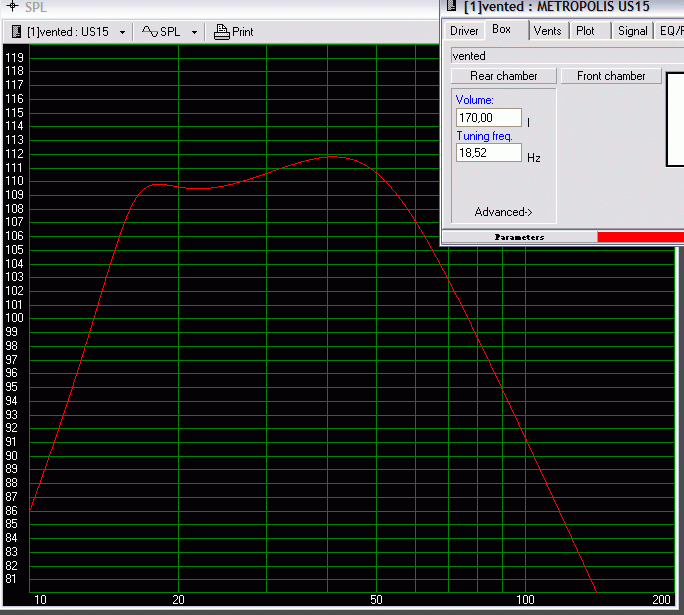Click the Print printer icon
Viewport: 684px width, 615px height.
coord(221,32)
